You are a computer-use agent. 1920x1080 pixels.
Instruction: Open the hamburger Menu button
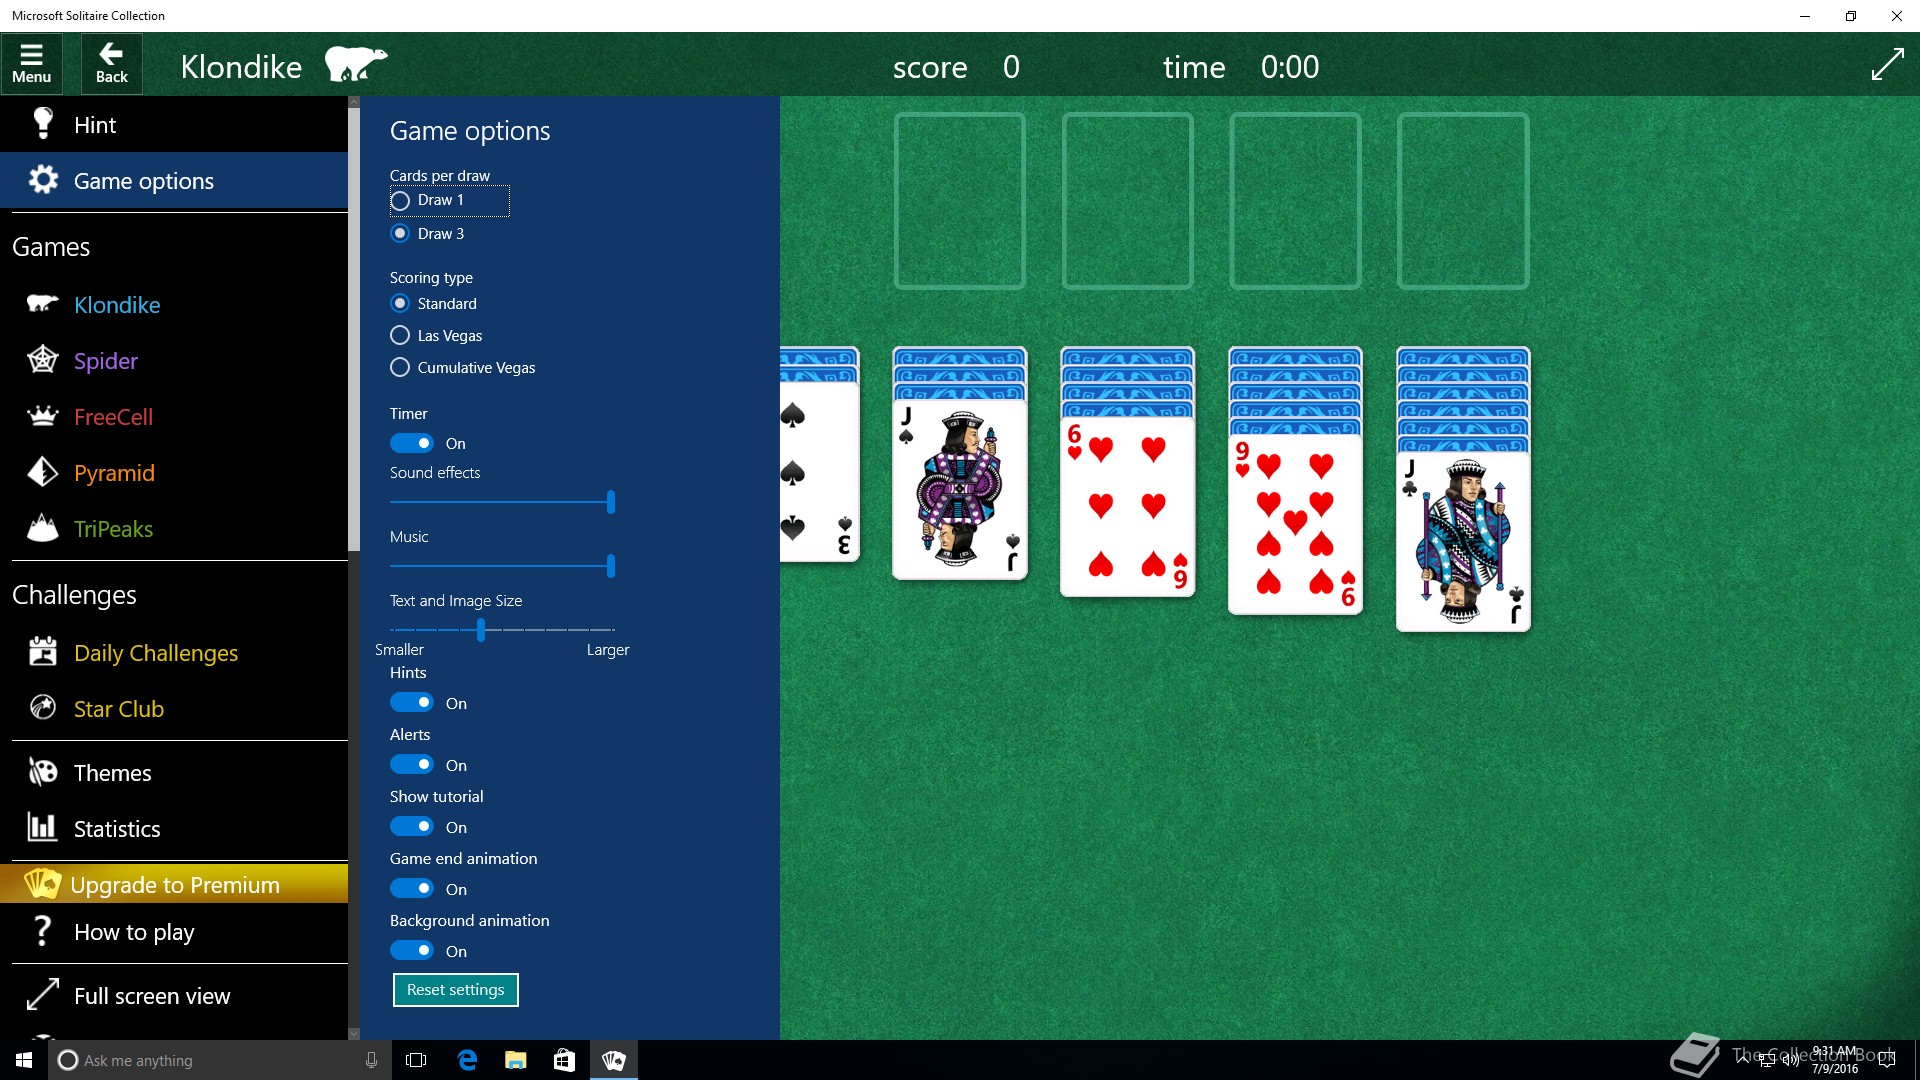click(31, 64)
